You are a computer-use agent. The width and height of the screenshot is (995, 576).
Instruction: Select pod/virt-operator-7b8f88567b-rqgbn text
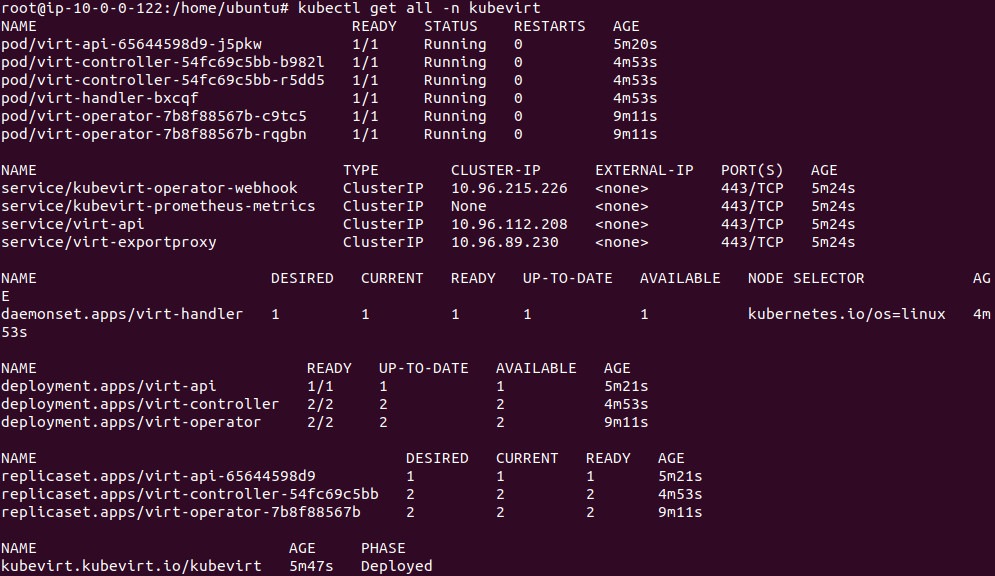click(154, 134)
